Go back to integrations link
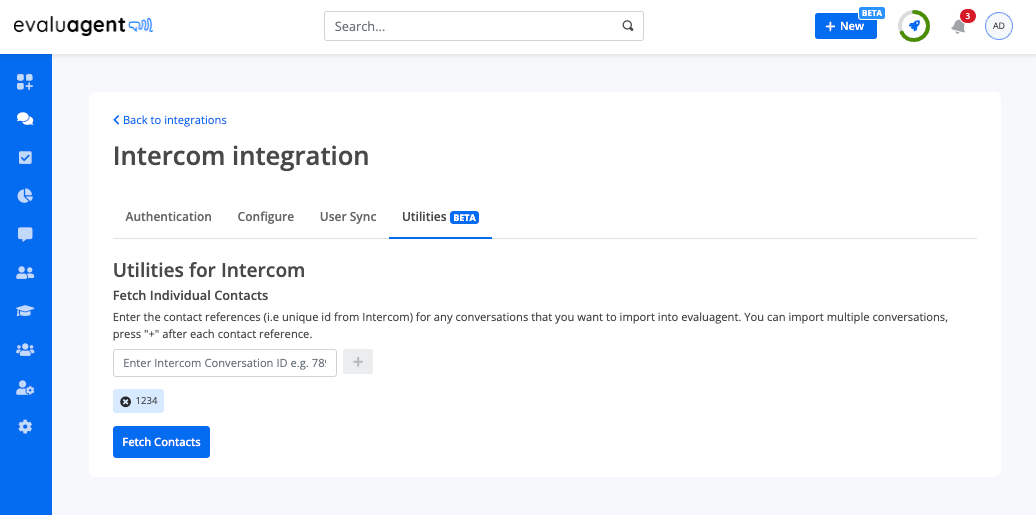The width and height of the screenshot is (1036, 515). pyautogui.click(x=170, y=120)
